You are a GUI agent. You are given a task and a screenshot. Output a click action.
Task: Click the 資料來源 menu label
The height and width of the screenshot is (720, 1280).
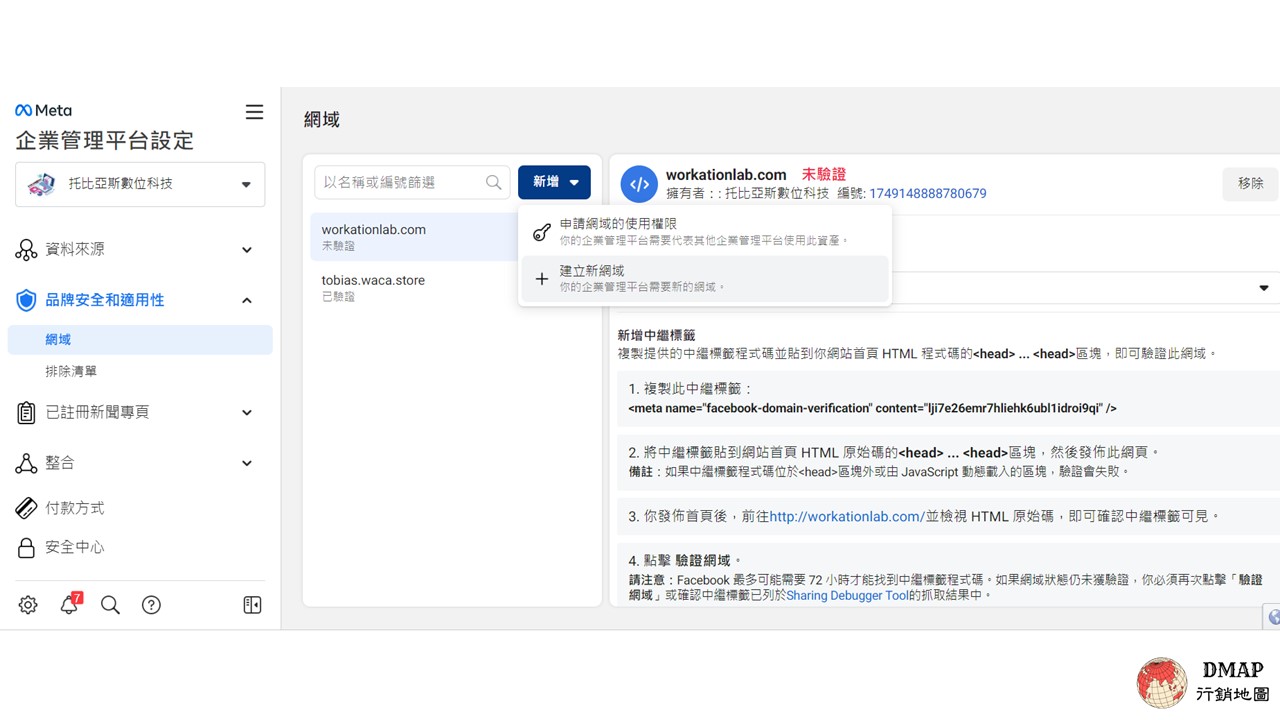coord(75,249)
